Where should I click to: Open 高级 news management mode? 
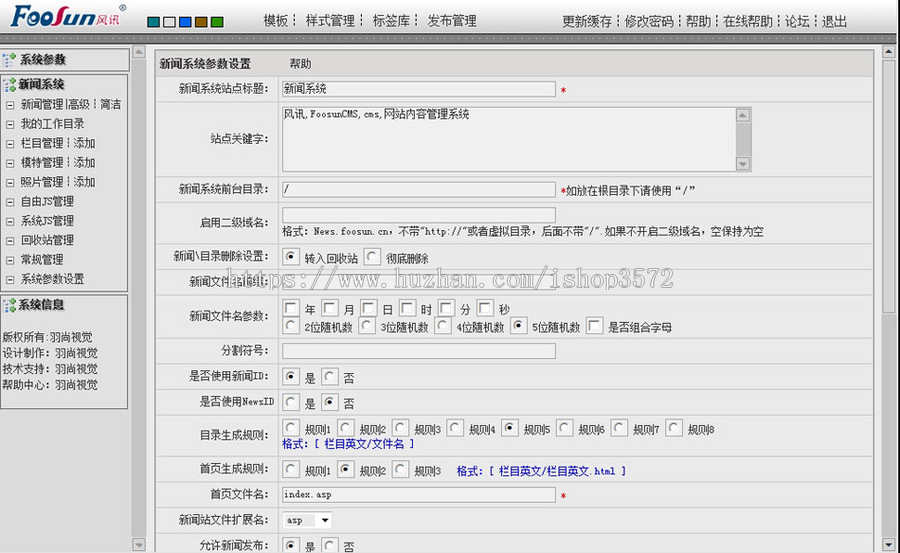79,105
